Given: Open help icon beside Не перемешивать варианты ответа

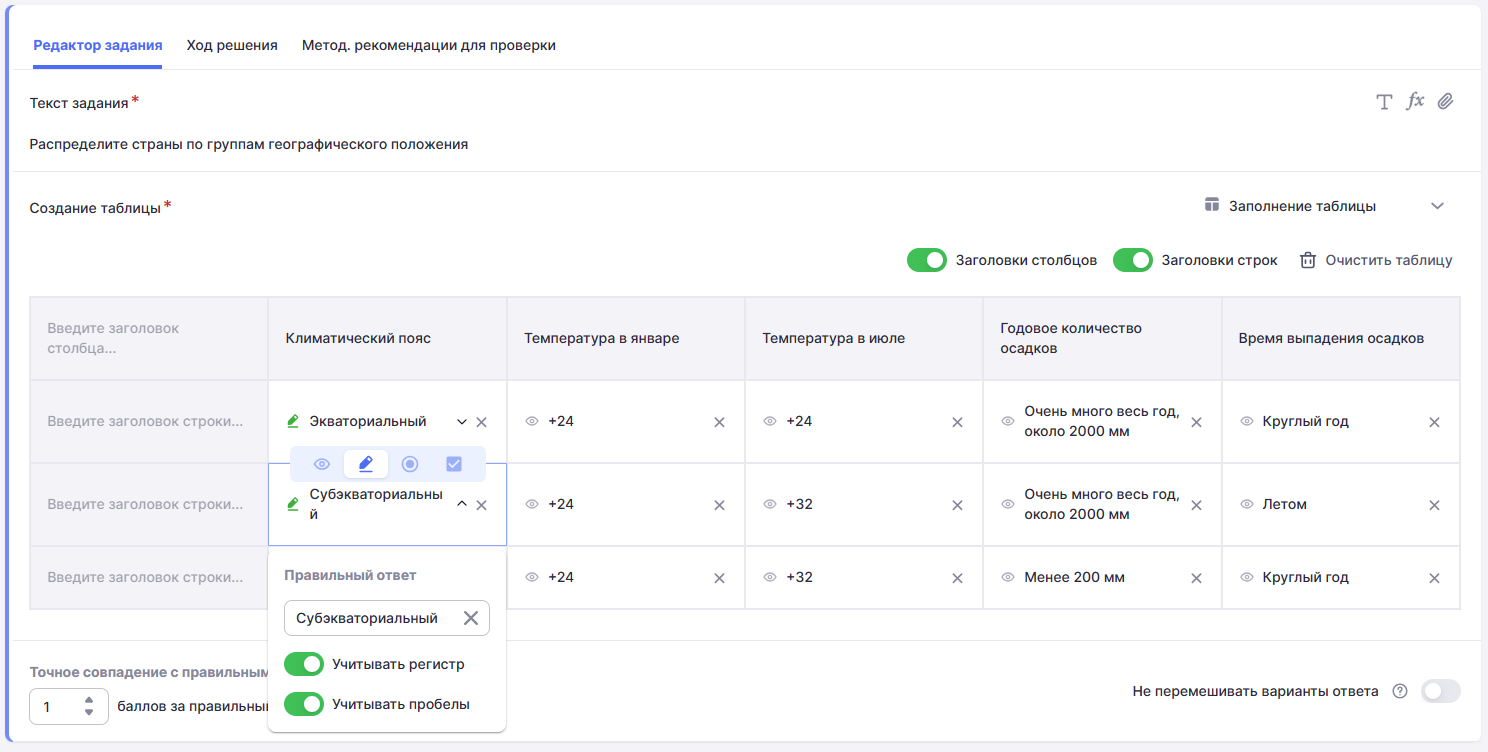Looking at the screenshot, I should pos(1400,691).
